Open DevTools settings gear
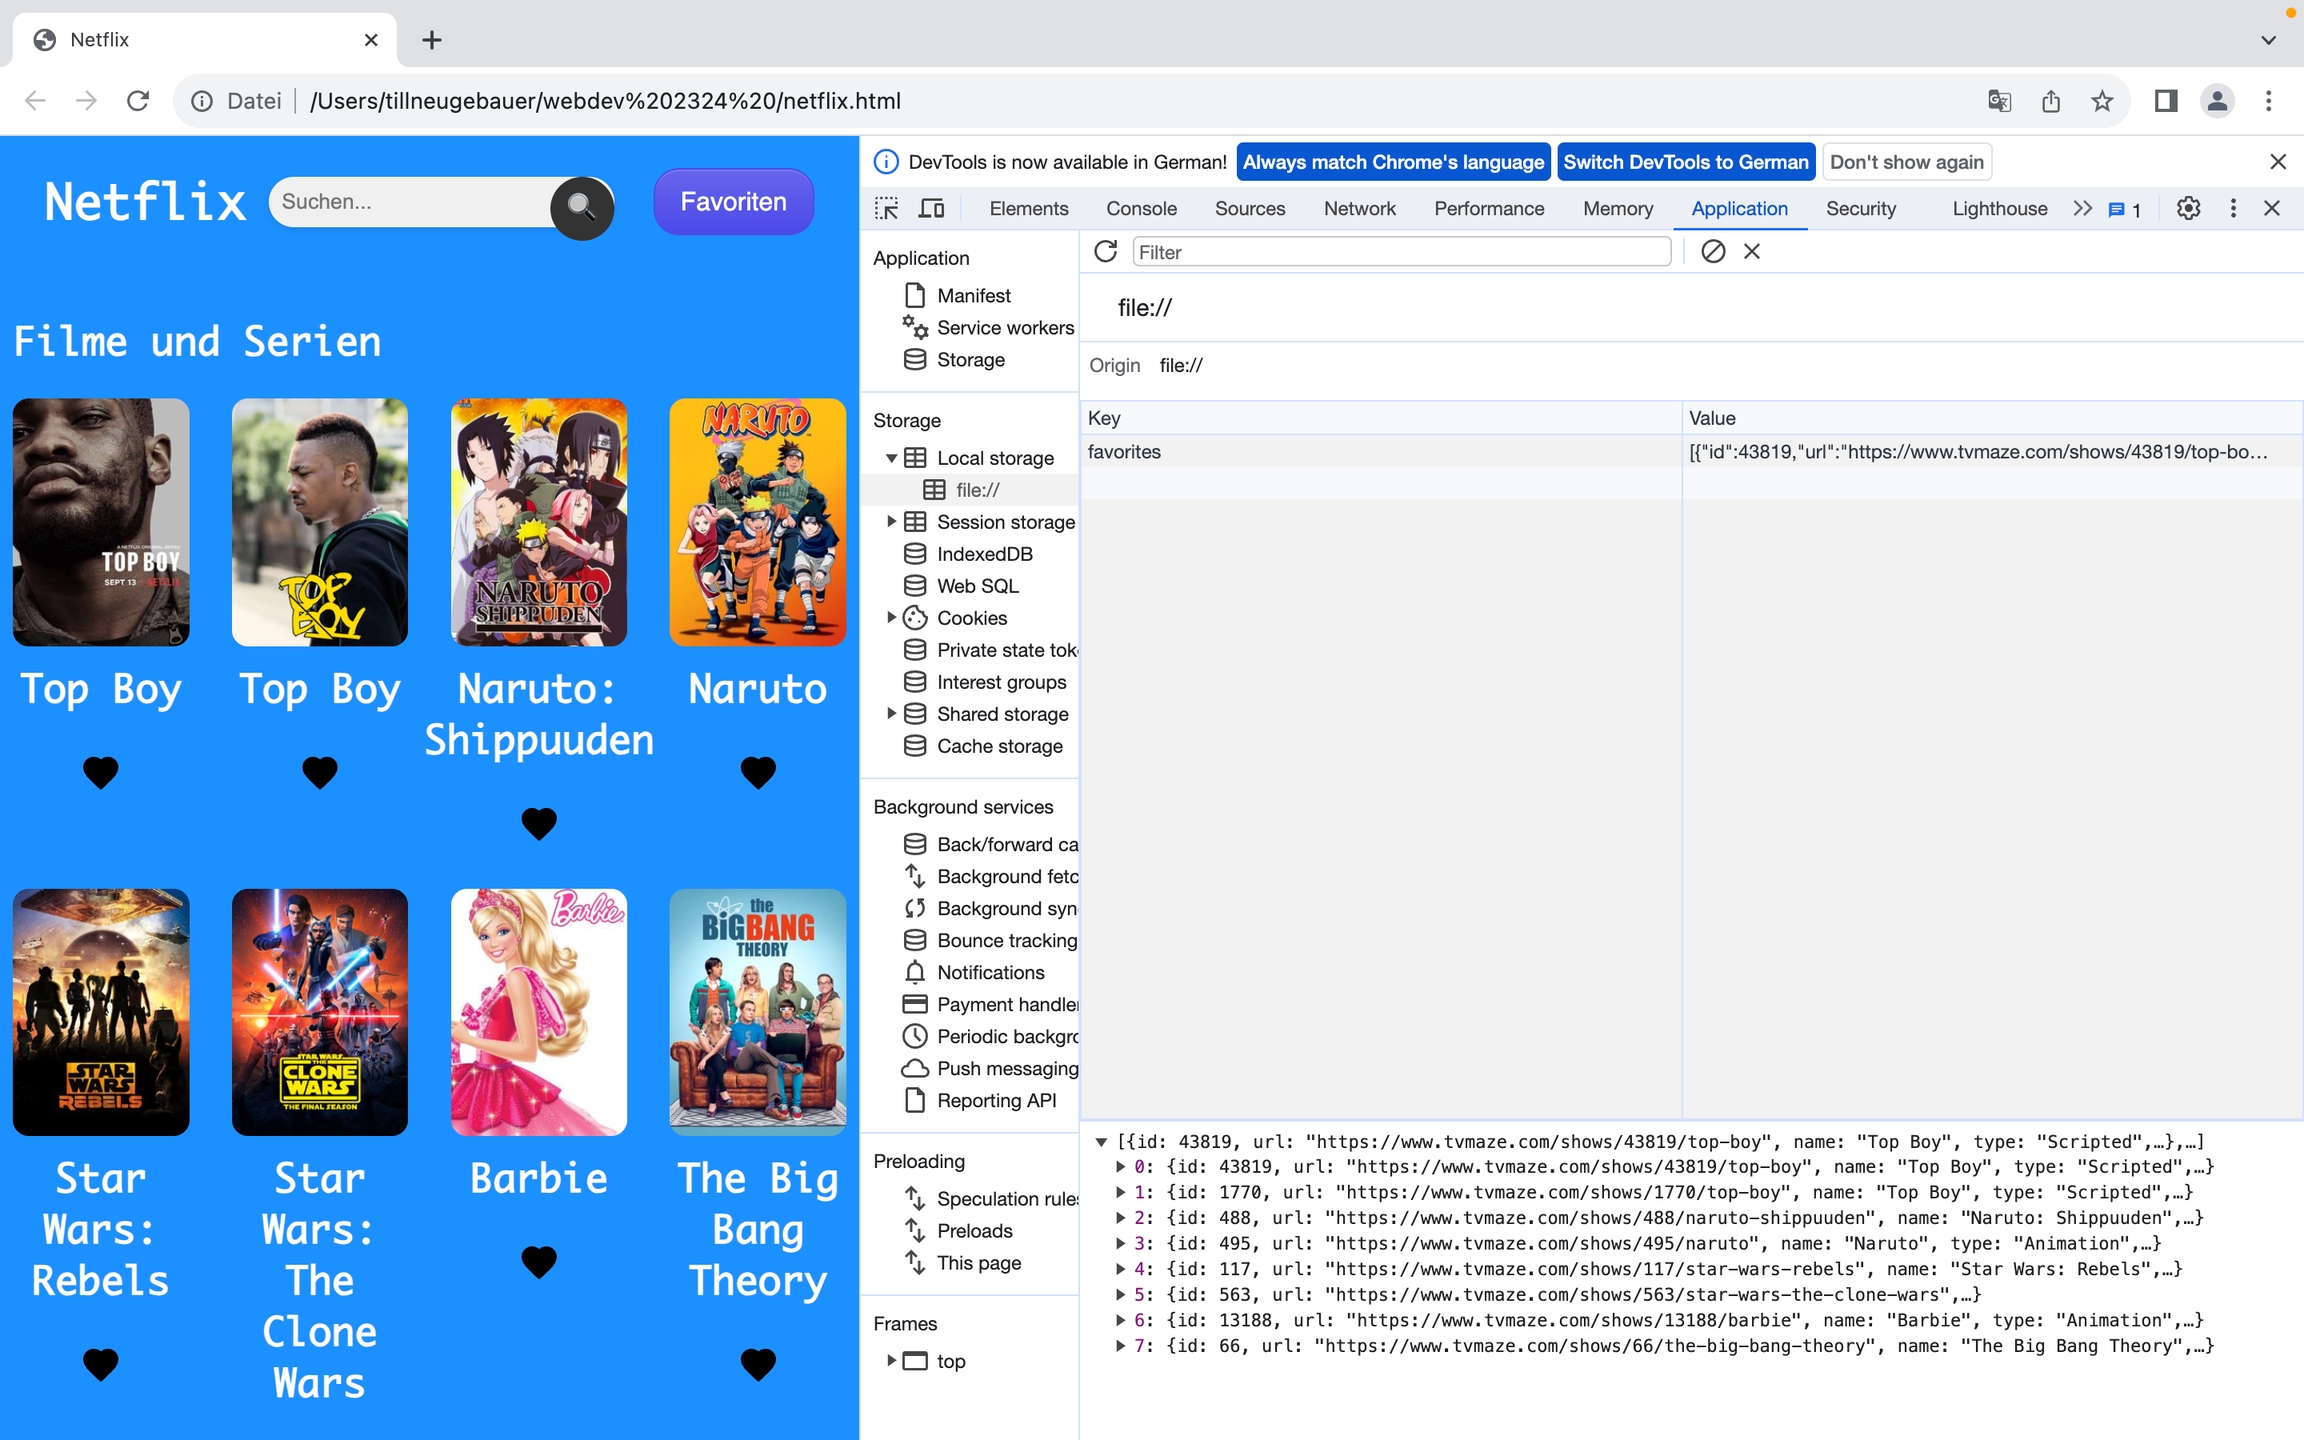The width and height of the screenshot is (2304, 1440). tap(2188, 208)
